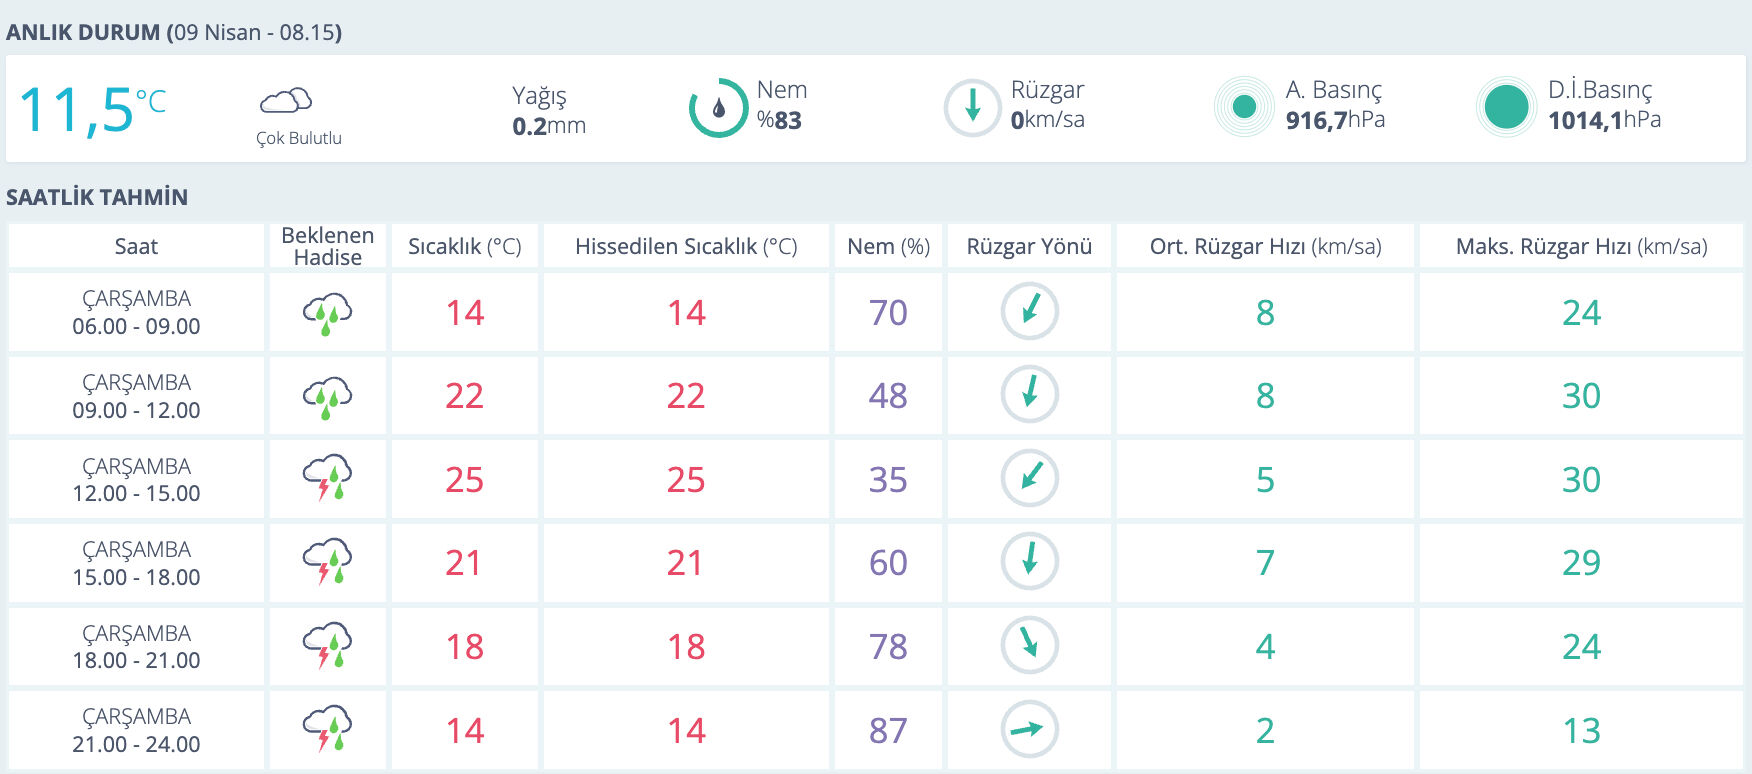Screen dimensions: 1752x774
Task: Click the humidity droplet gauge icon
Action: [x=718, y=108]
